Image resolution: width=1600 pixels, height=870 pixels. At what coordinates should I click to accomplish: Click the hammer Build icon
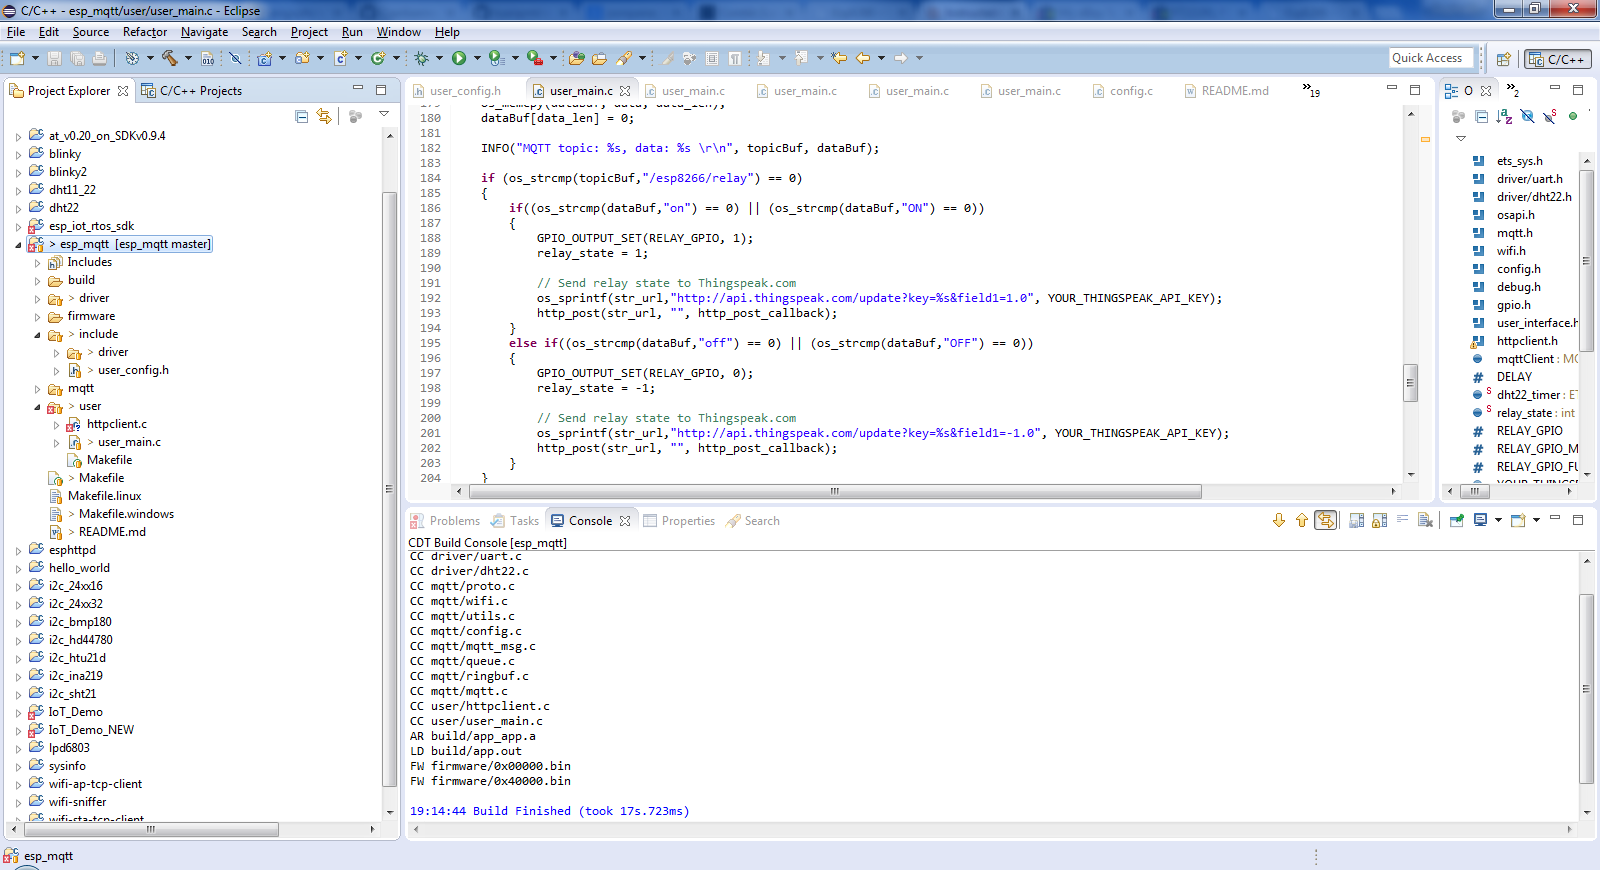pos(169,58)
